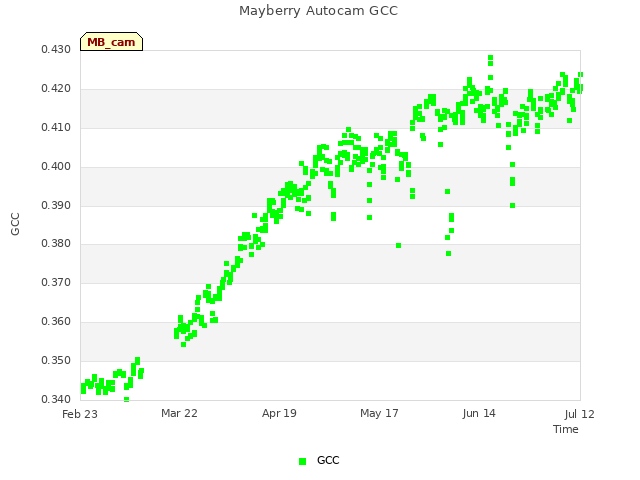The width and height of the screenshot is (640, 480).
Task: Click the 0.400 y-axis value
Action: coord(56,167)
